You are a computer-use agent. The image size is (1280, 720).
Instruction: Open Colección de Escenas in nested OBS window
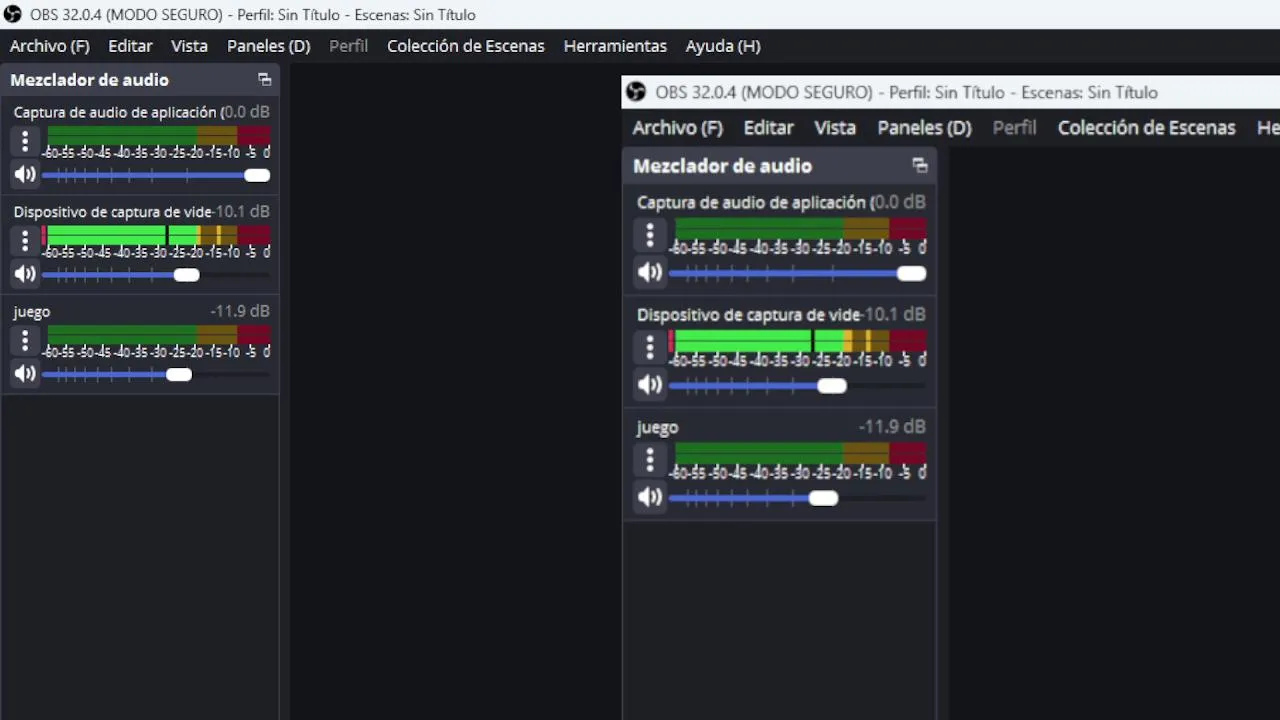(x=1147, y=128)
